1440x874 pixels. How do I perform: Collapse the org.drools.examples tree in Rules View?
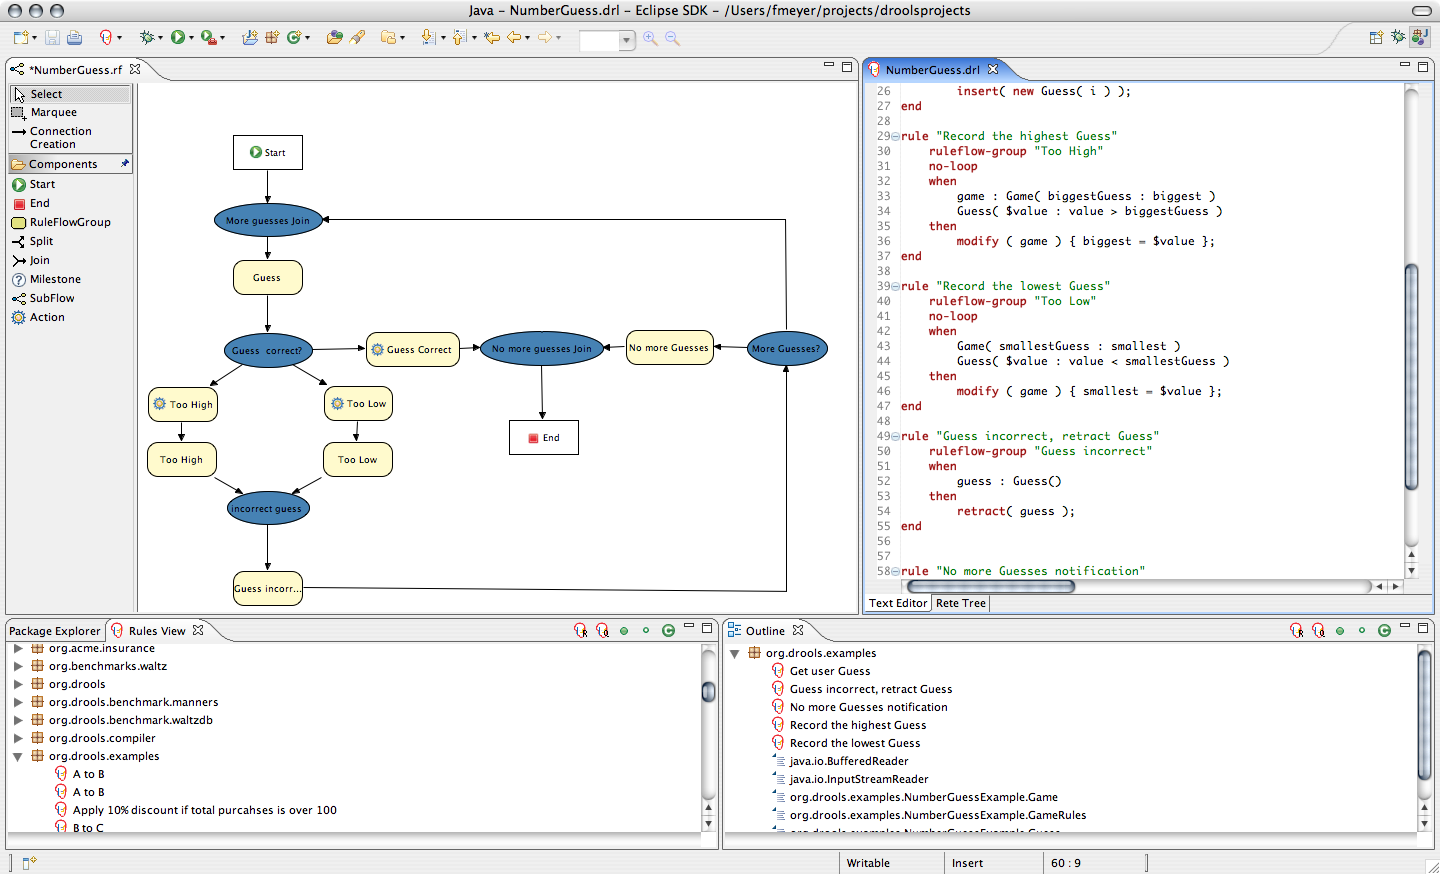tap(18, 756)
